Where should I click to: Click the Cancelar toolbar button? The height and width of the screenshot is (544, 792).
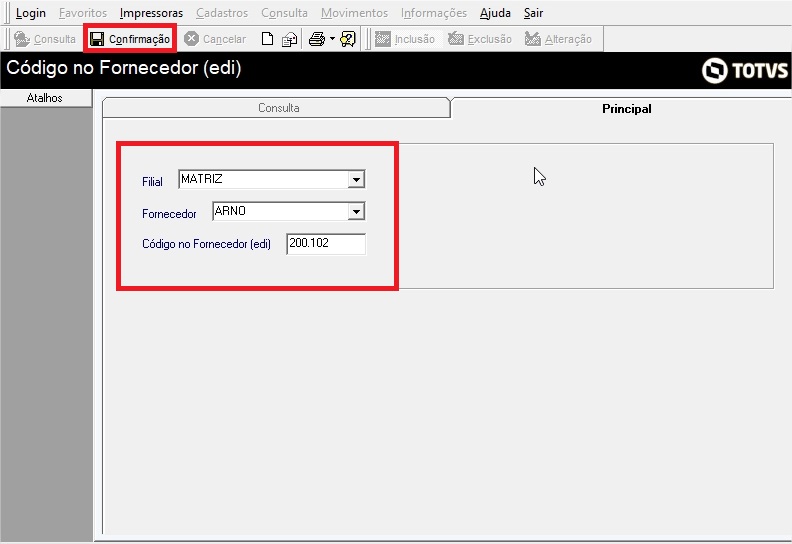pyautogui.click(x=215, y=39)
